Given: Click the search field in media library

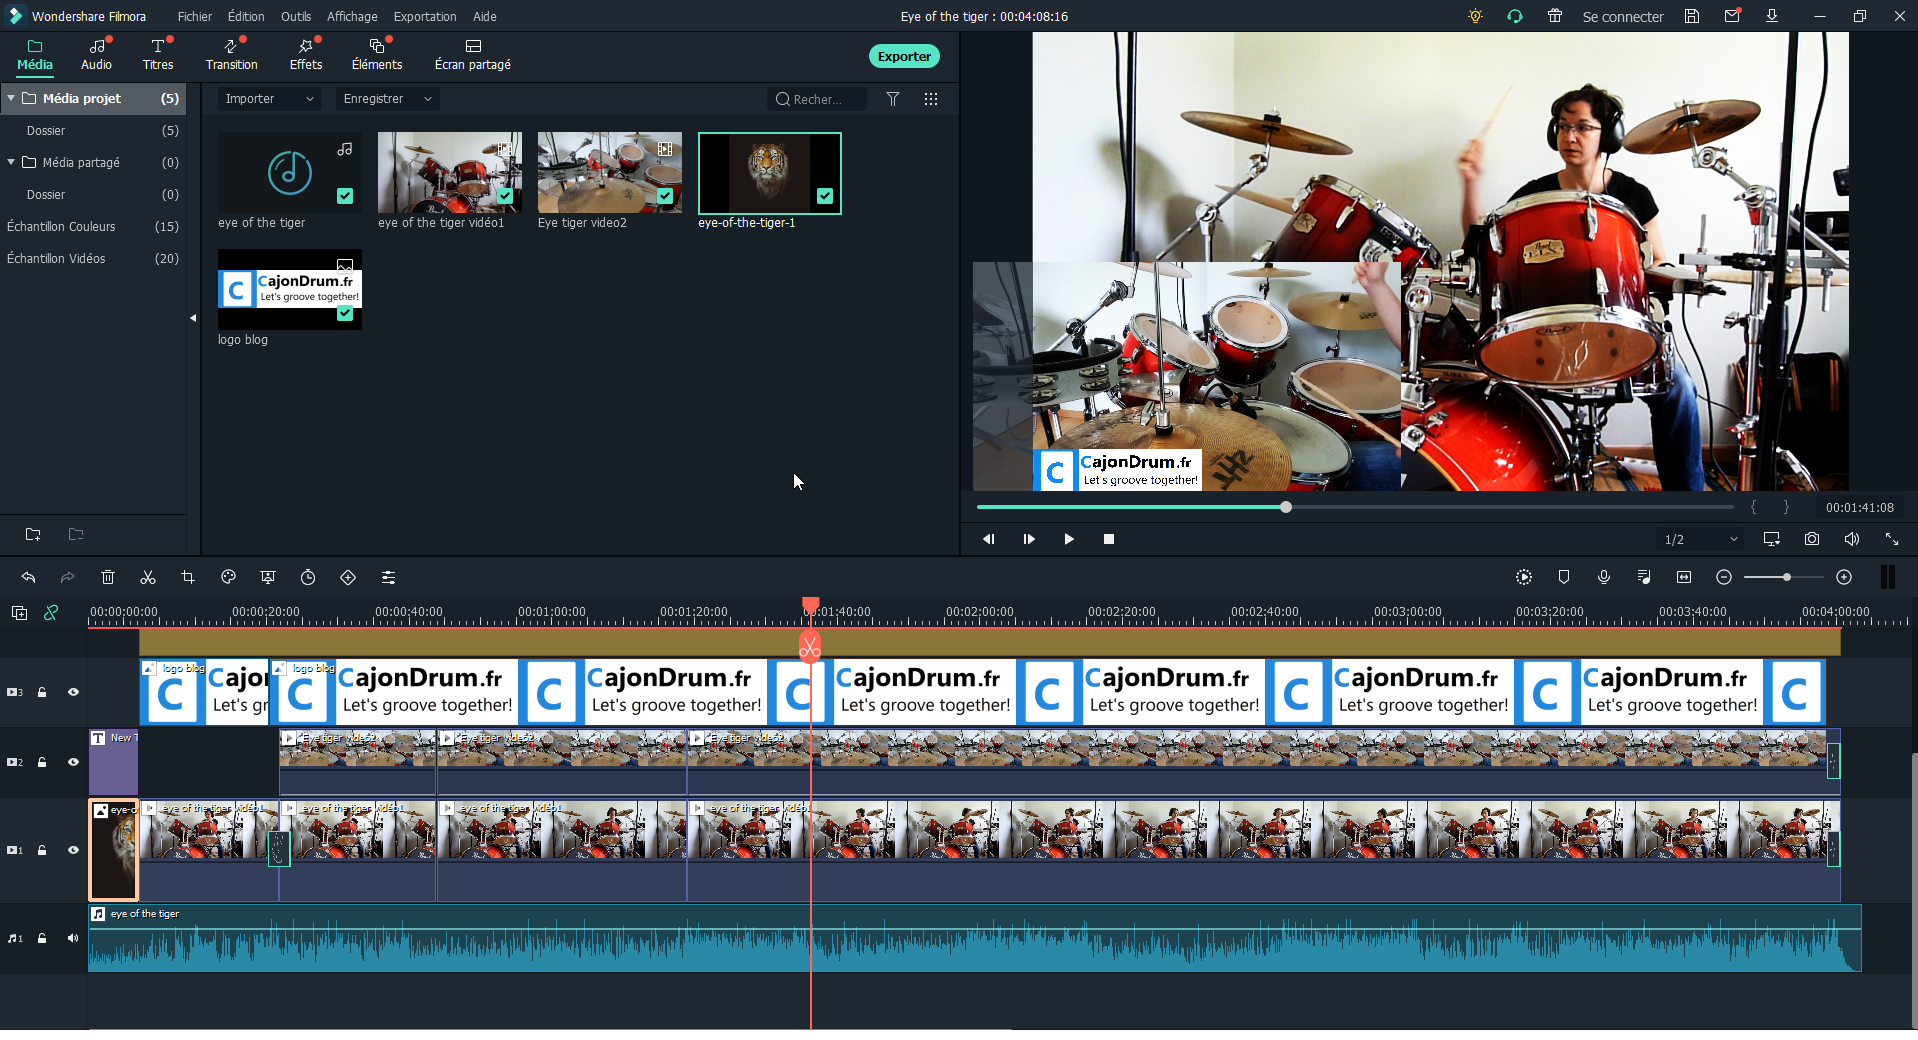Looking at the screenshot, I should pos(817,99).
